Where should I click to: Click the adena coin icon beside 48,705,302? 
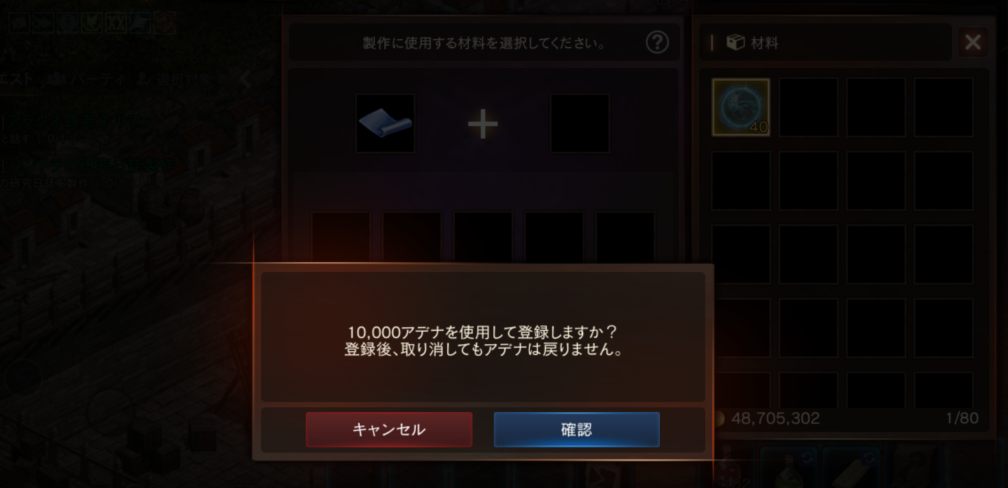click(x=719, y=419)
